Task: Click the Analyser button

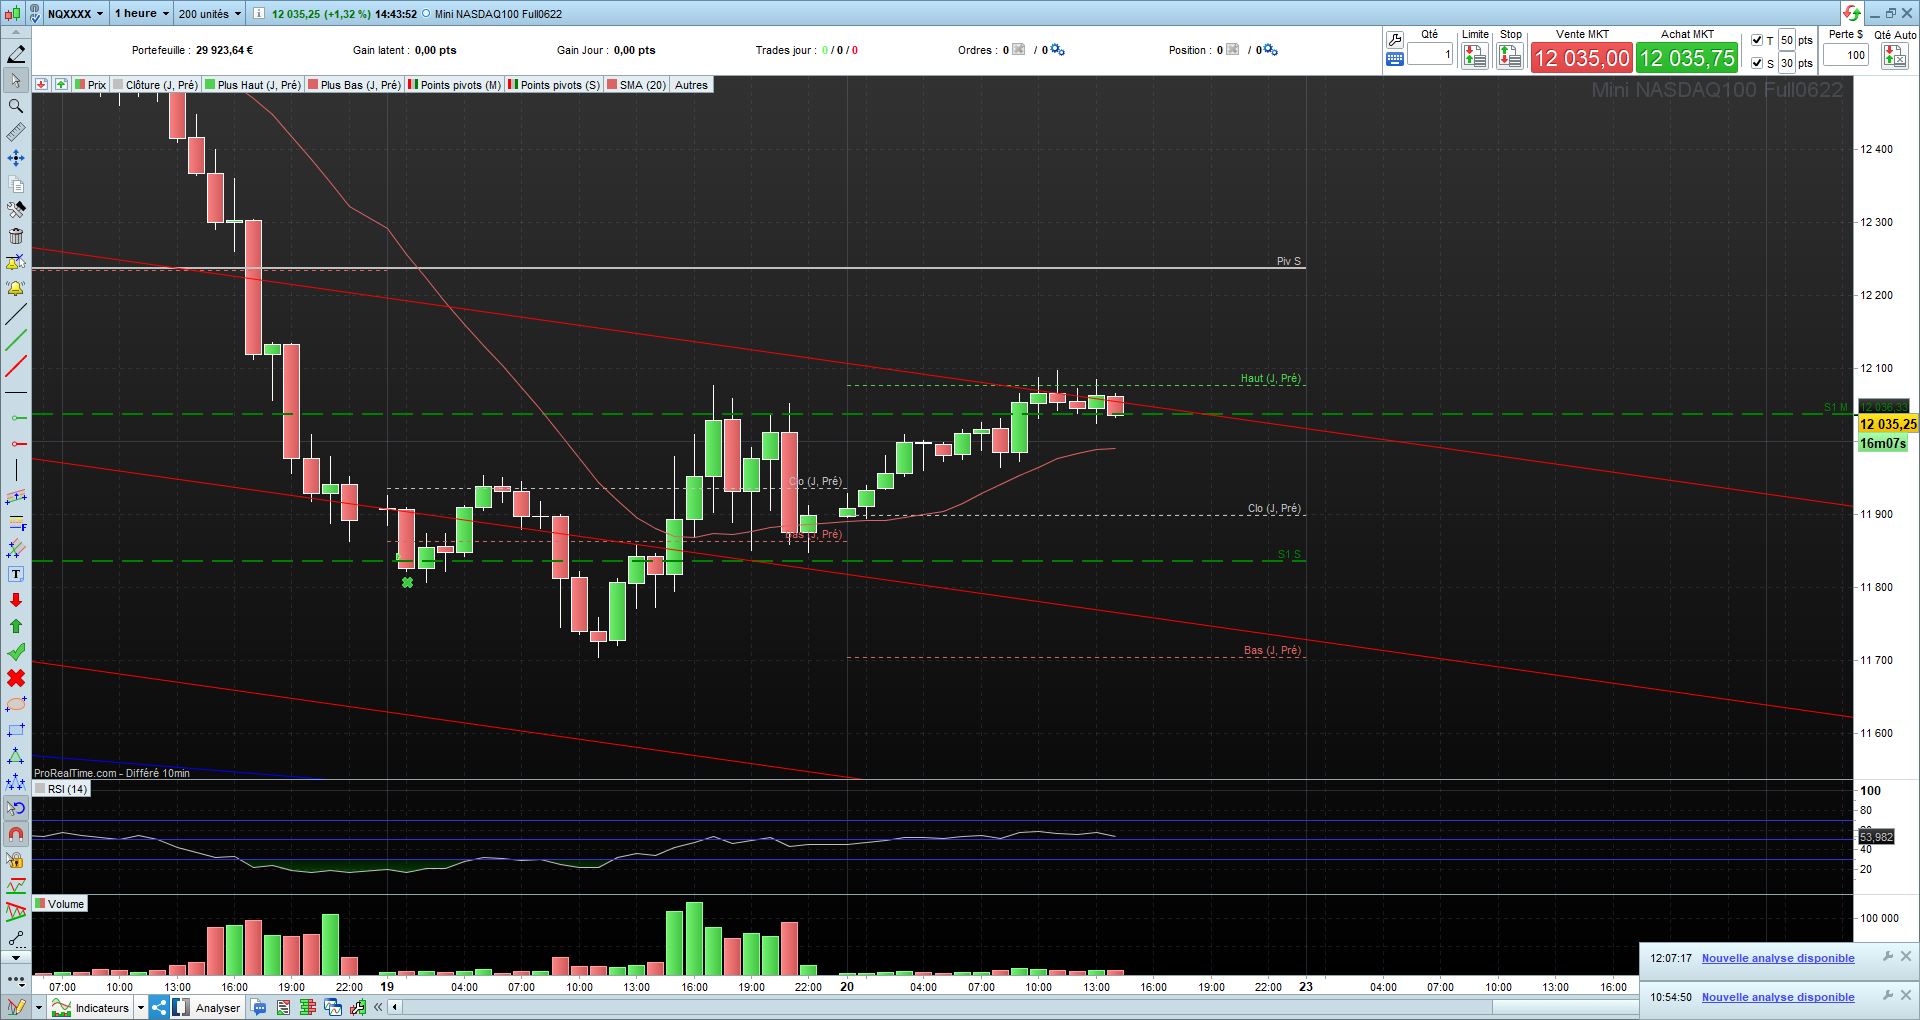Action: pos(207,1008)
